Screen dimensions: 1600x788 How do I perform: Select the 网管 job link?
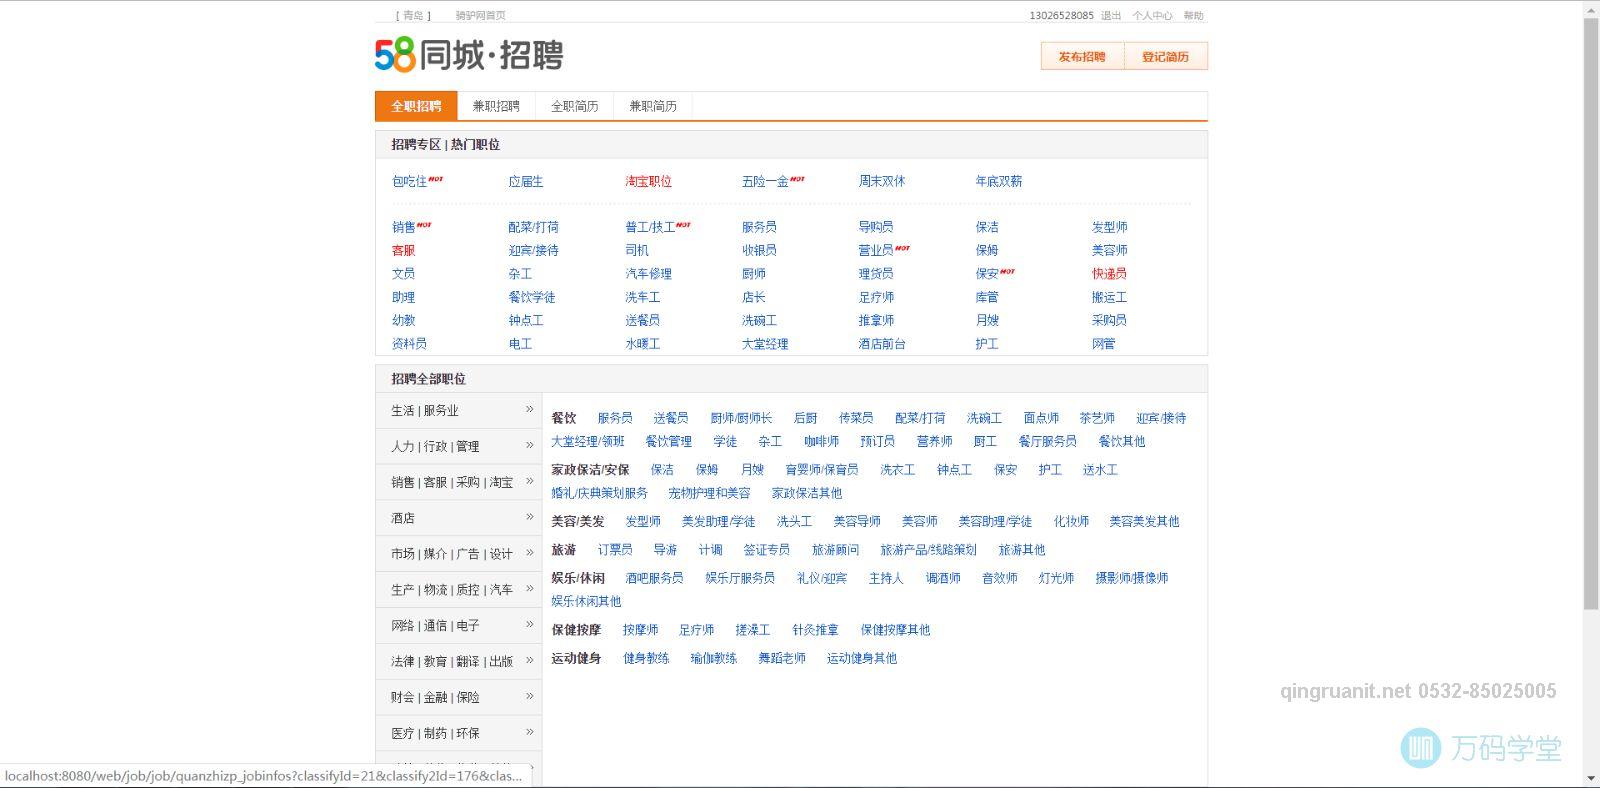click(1103, 344)
